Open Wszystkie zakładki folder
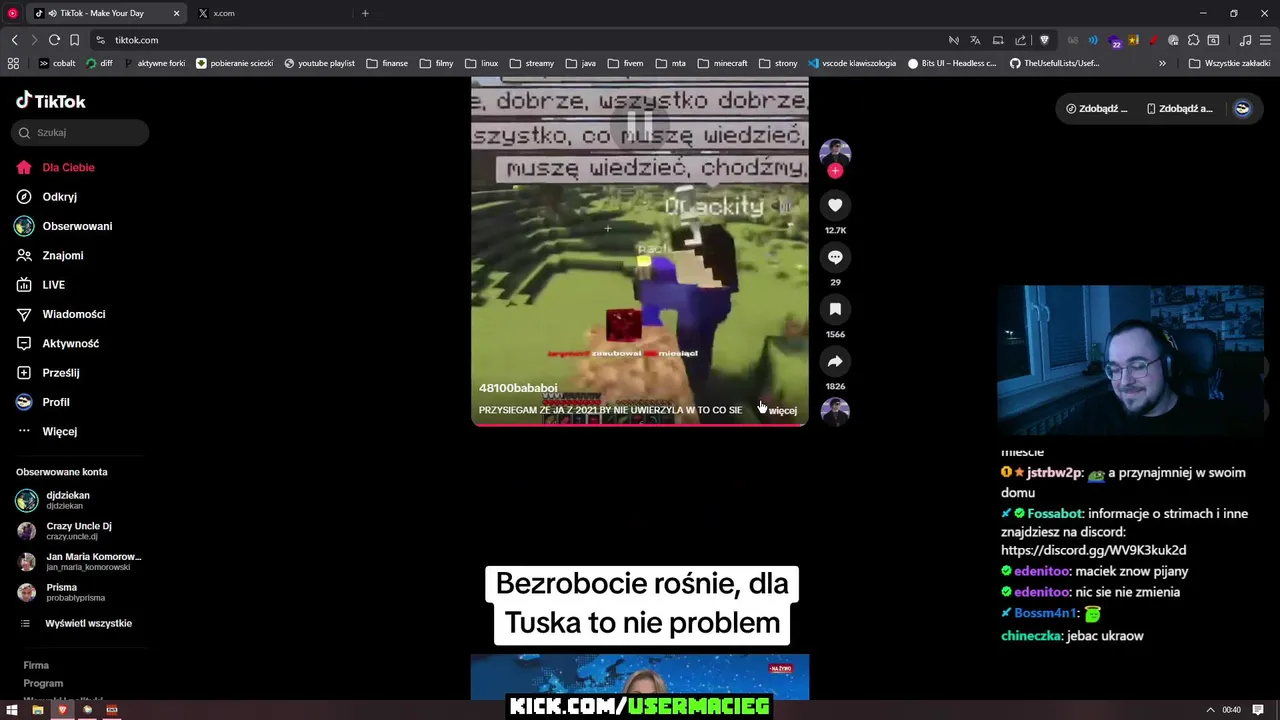1280x720 pixels. point(1229,63)
